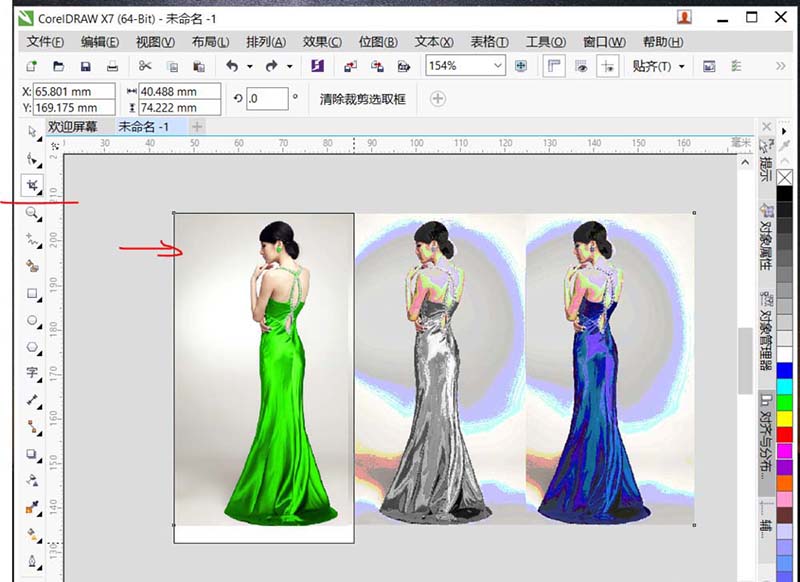Select the Text tool
This screenshot has width=800, height=582.
coord(31,373)
